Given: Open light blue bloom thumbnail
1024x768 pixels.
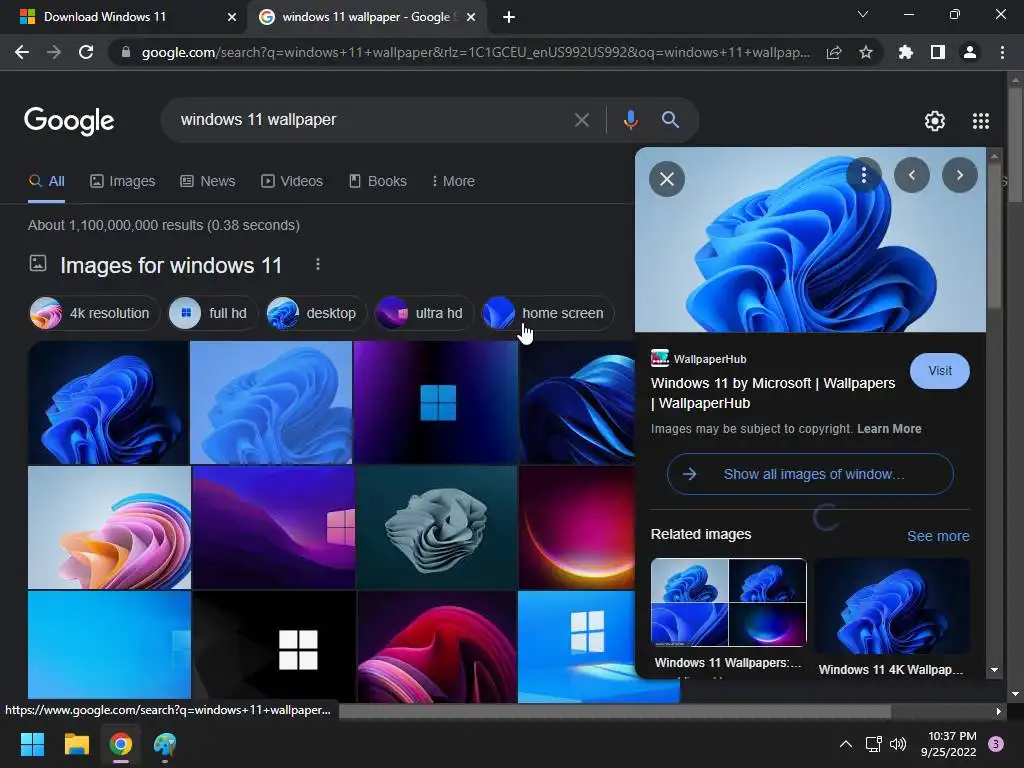Looking at the screenshot, I should (271, 402).
